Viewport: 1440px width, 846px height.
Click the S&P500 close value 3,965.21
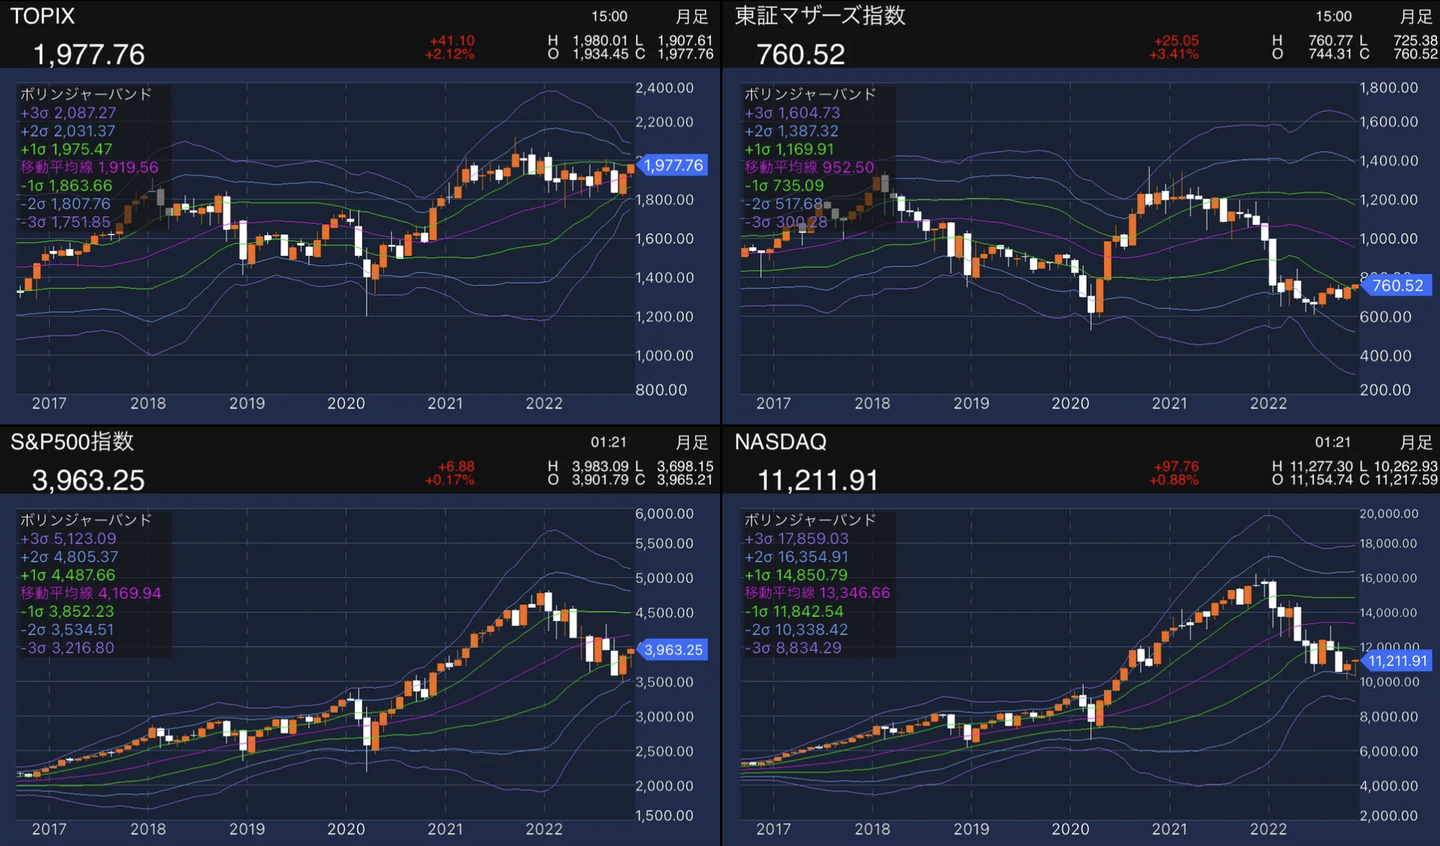click(x=685, y=480)
